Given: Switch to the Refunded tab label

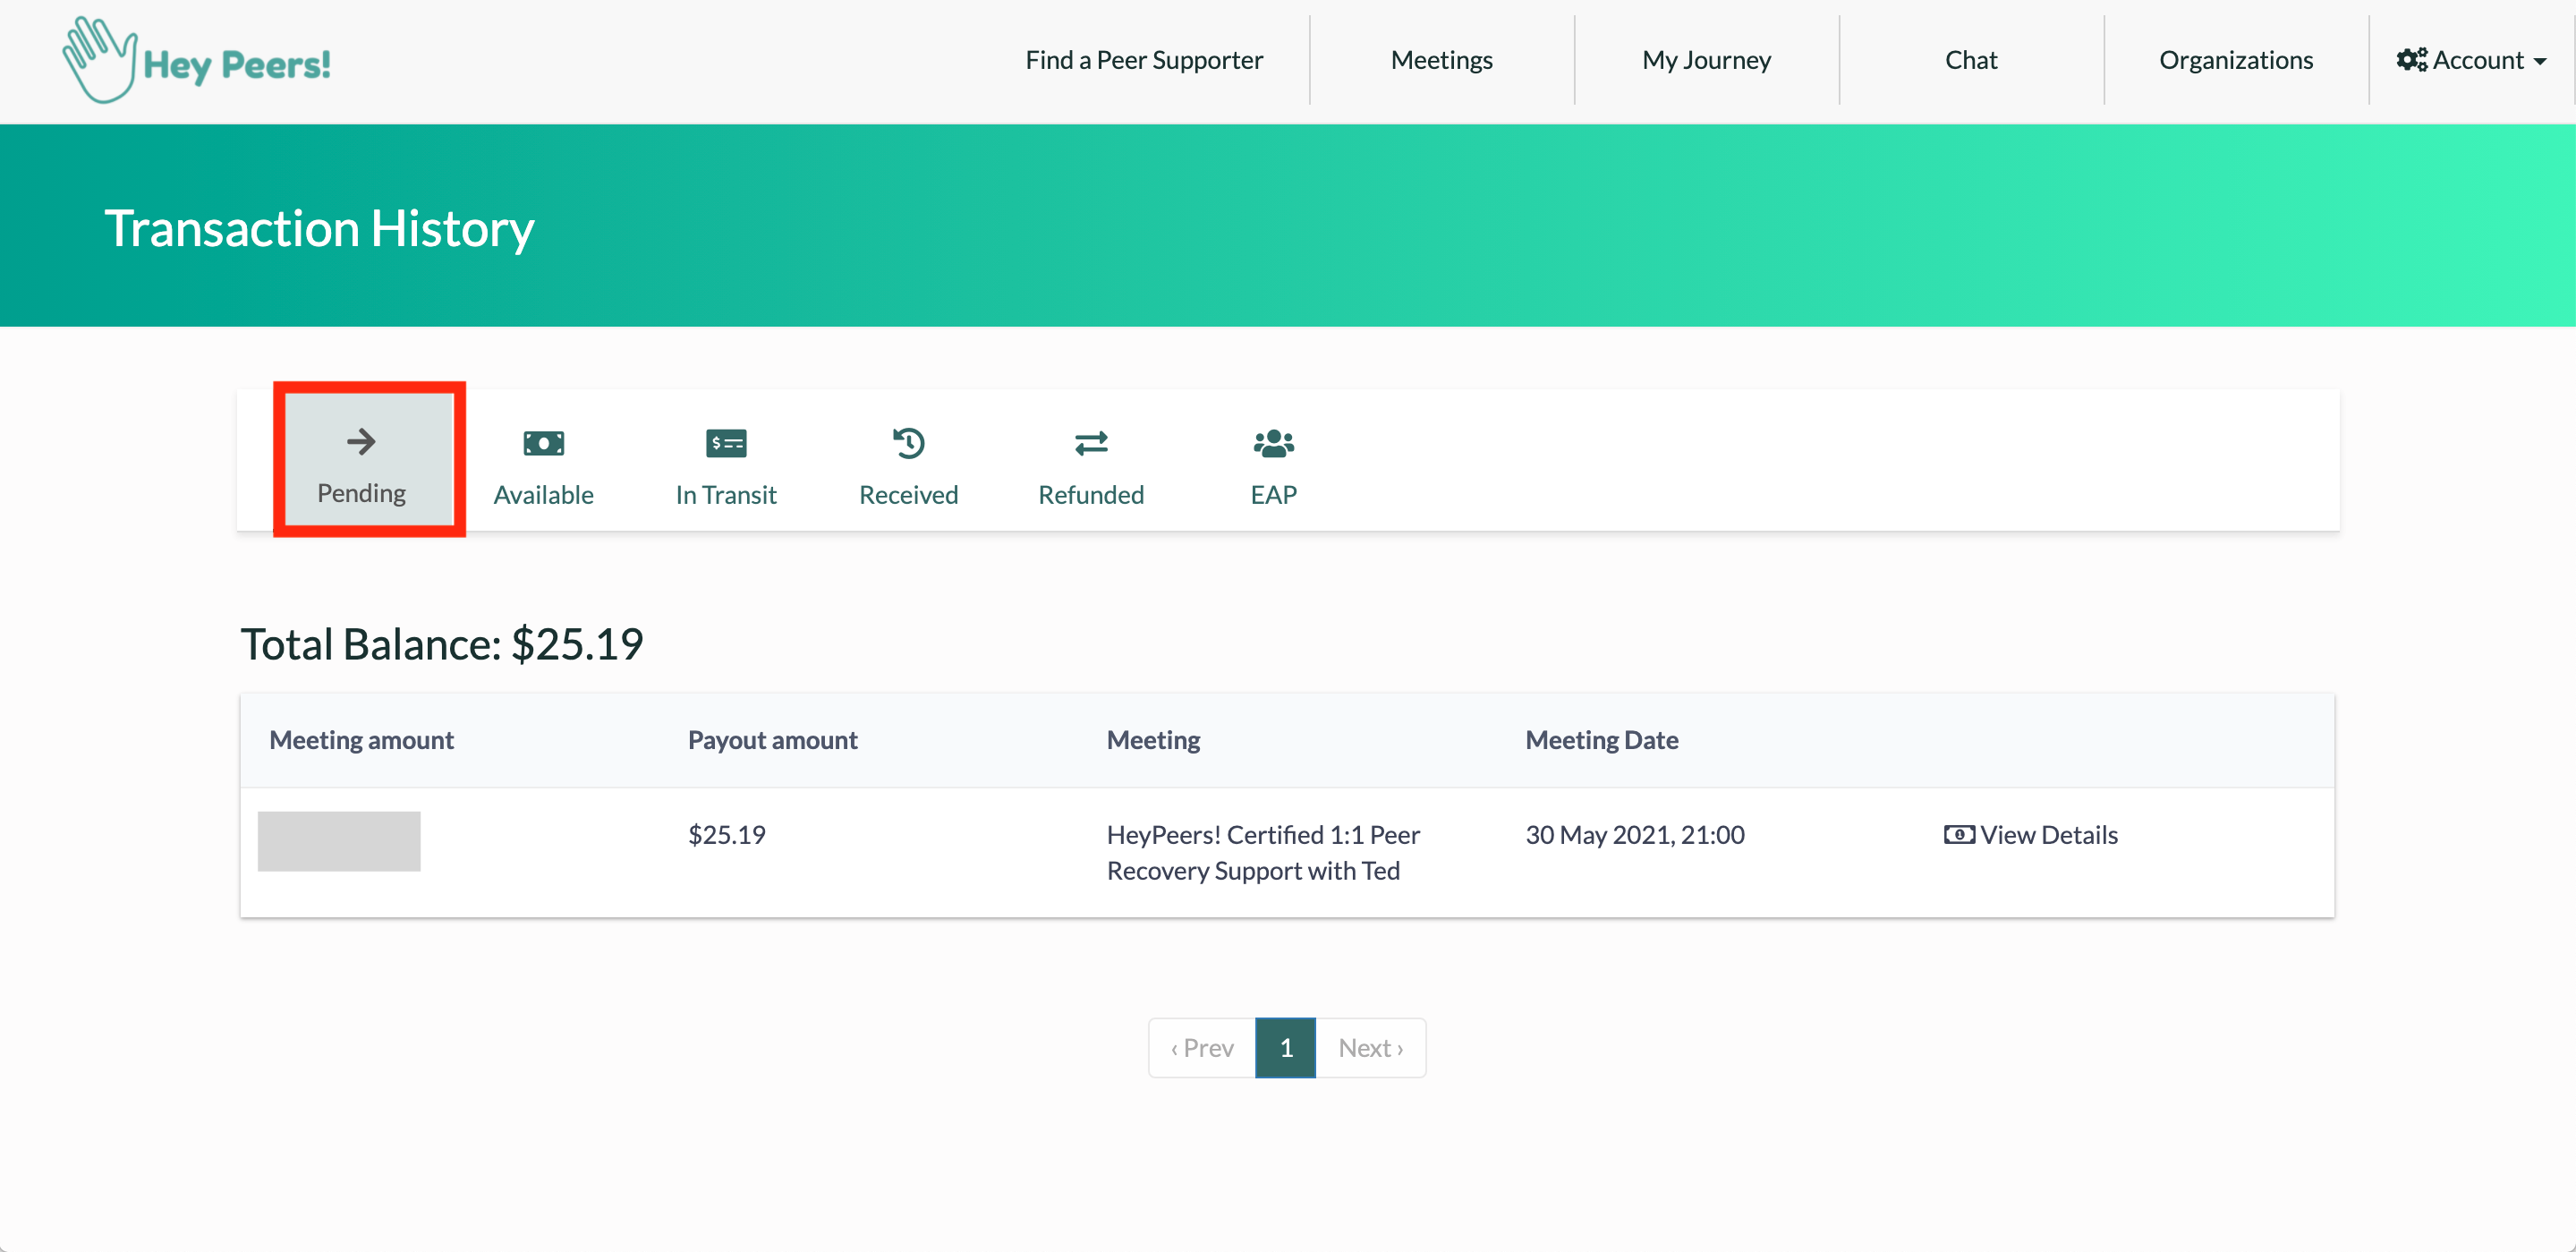Looking at the screenshot, I should click(x=1091, y=495).
